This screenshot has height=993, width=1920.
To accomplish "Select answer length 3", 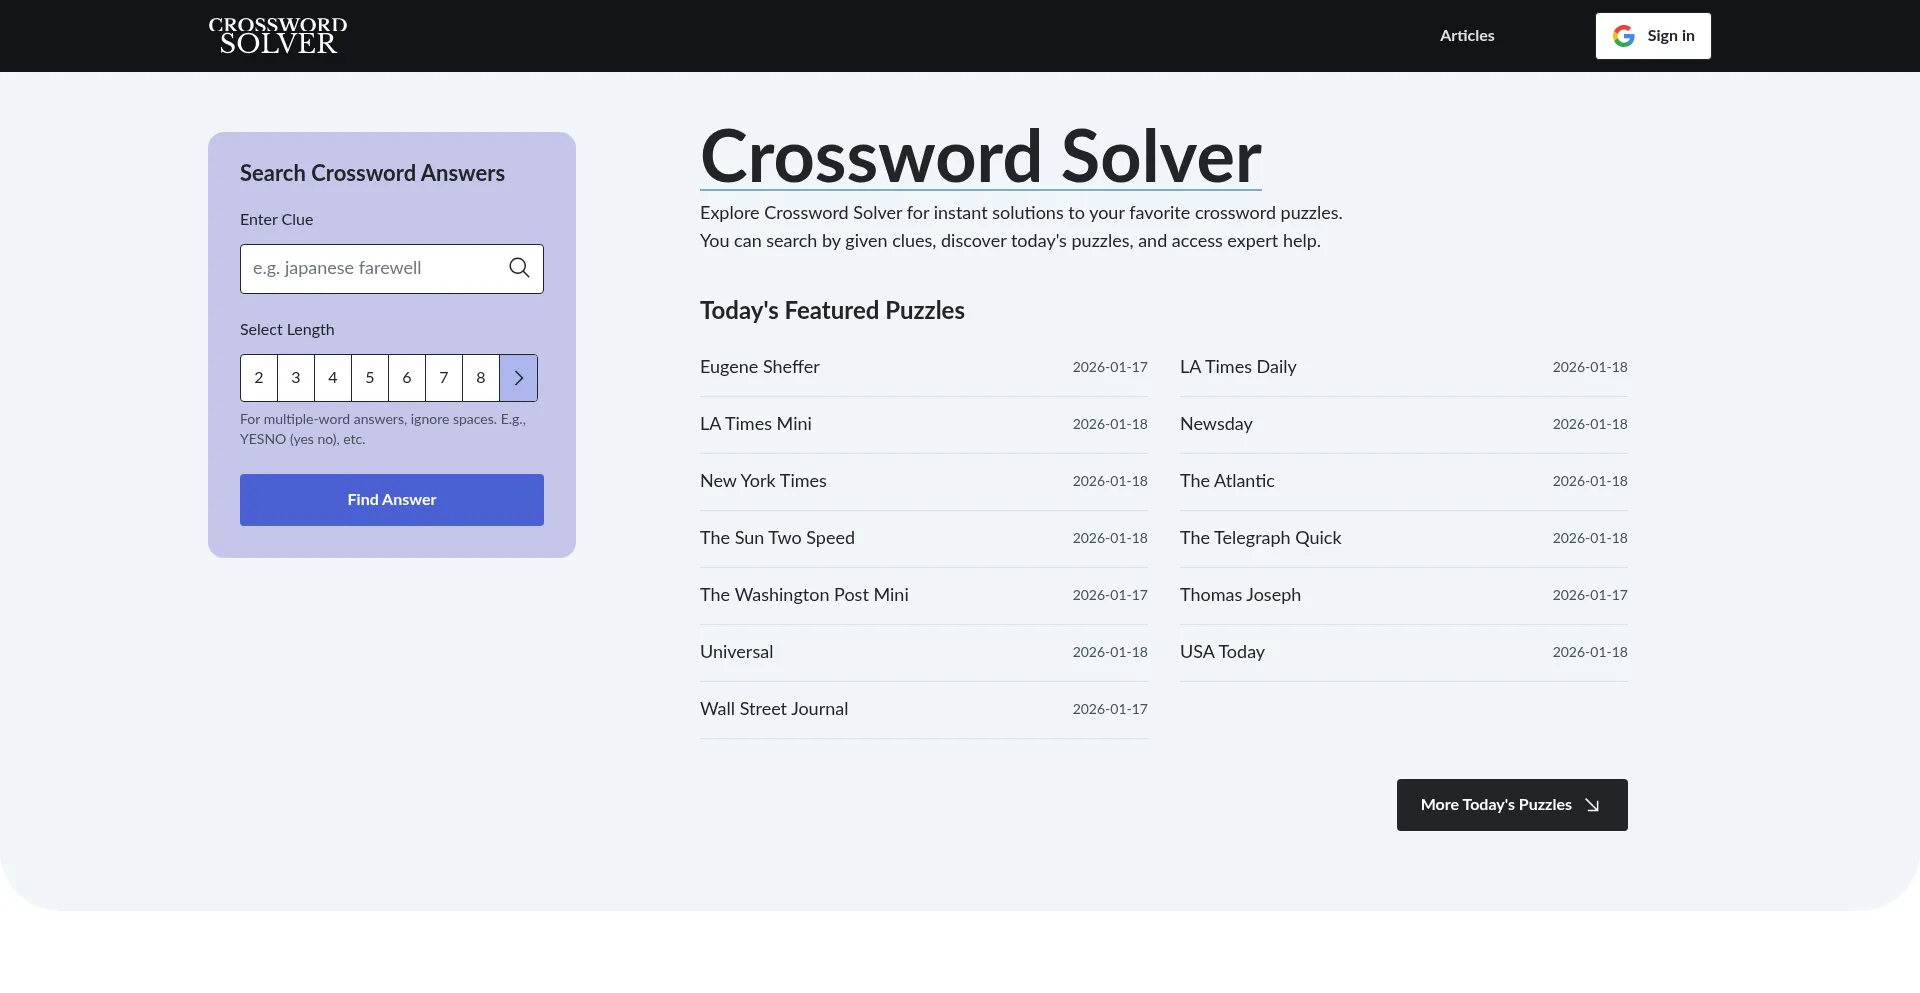I will point(295,378).
